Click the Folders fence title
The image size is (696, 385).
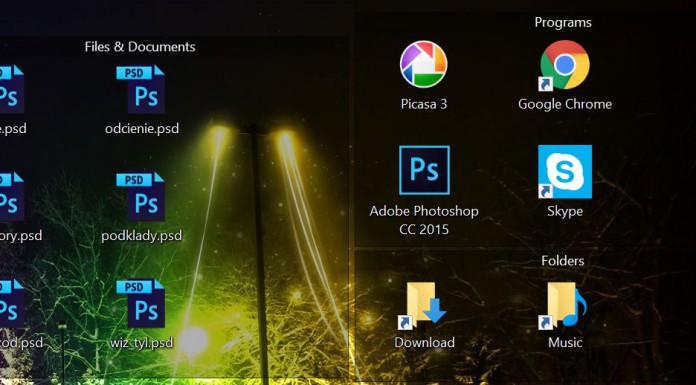click(x=562, y=261)
